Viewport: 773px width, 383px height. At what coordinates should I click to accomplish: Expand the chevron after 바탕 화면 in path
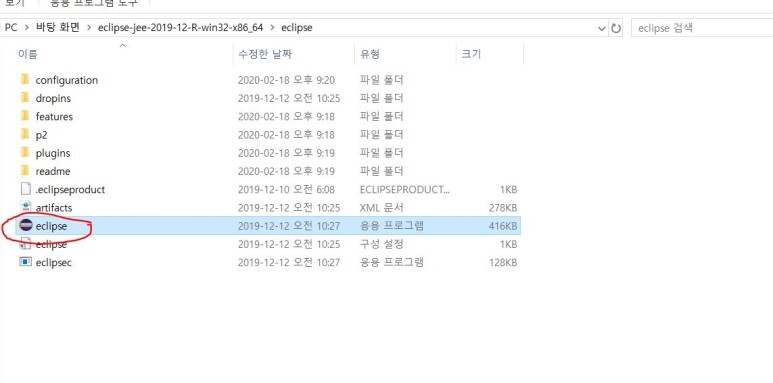[89, 28]
